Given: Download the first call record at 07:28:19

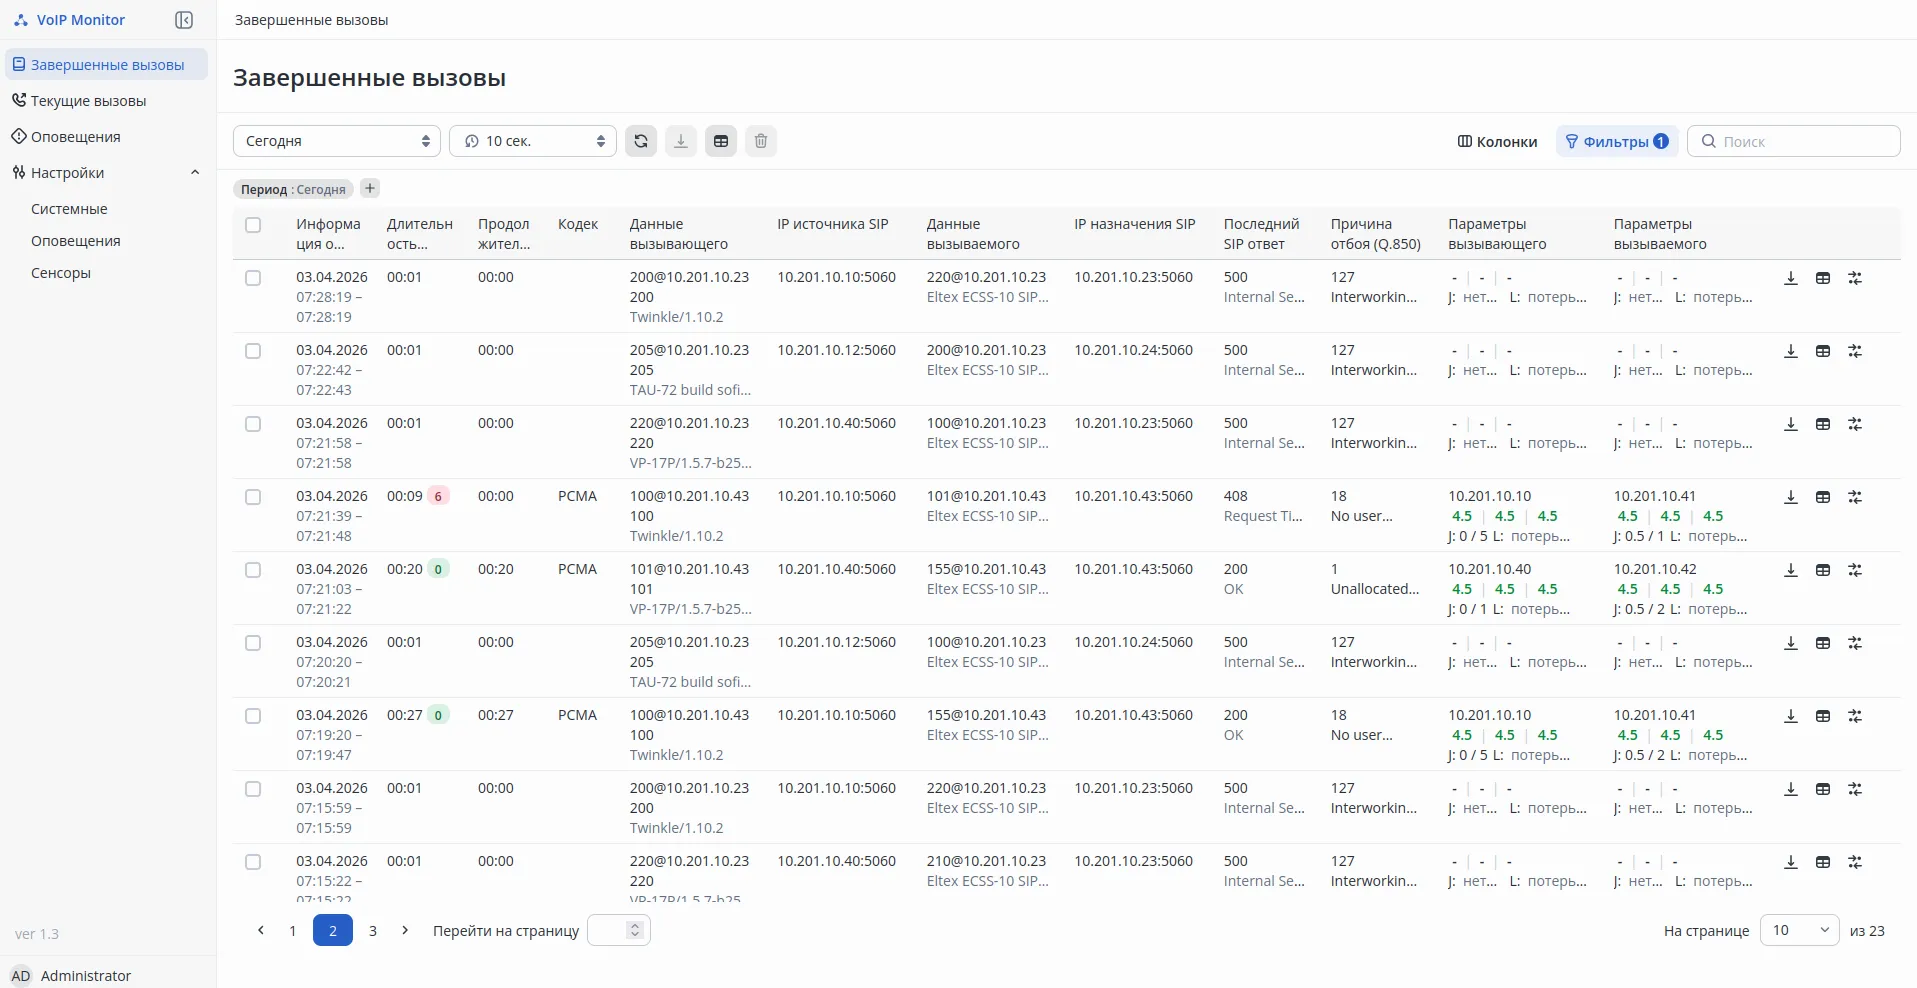Looking at the screenshot, I should coord(1791,278).
